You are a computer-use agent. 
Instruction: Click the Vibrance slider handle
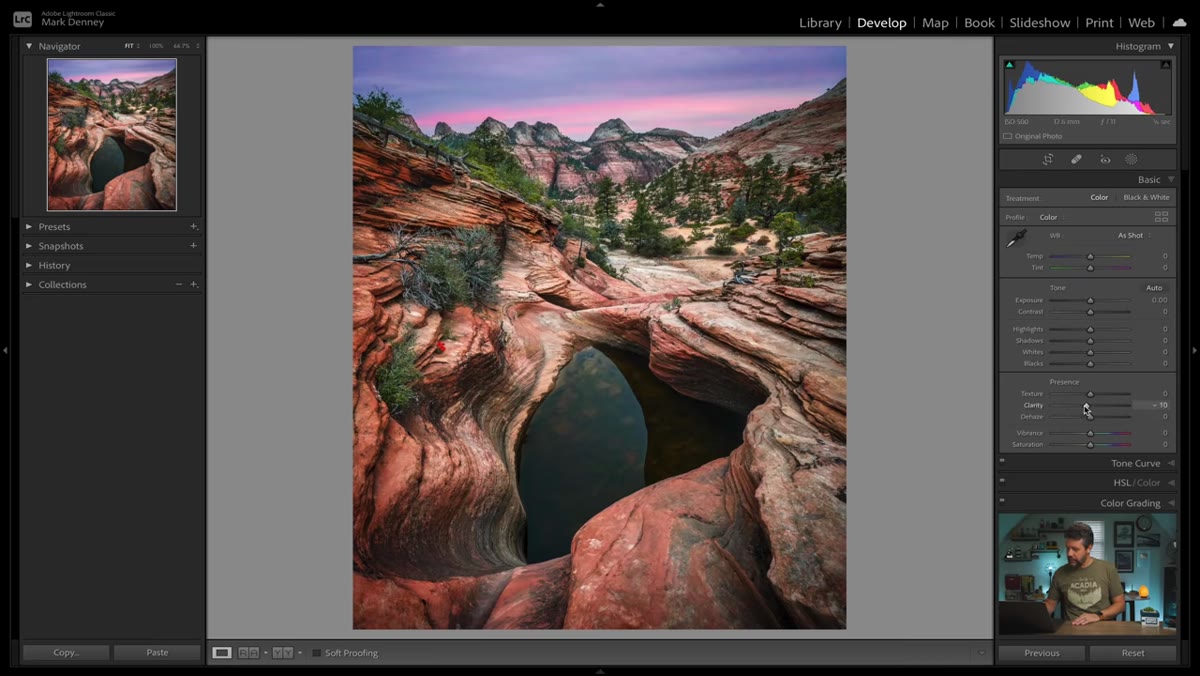pos(1090,433)
